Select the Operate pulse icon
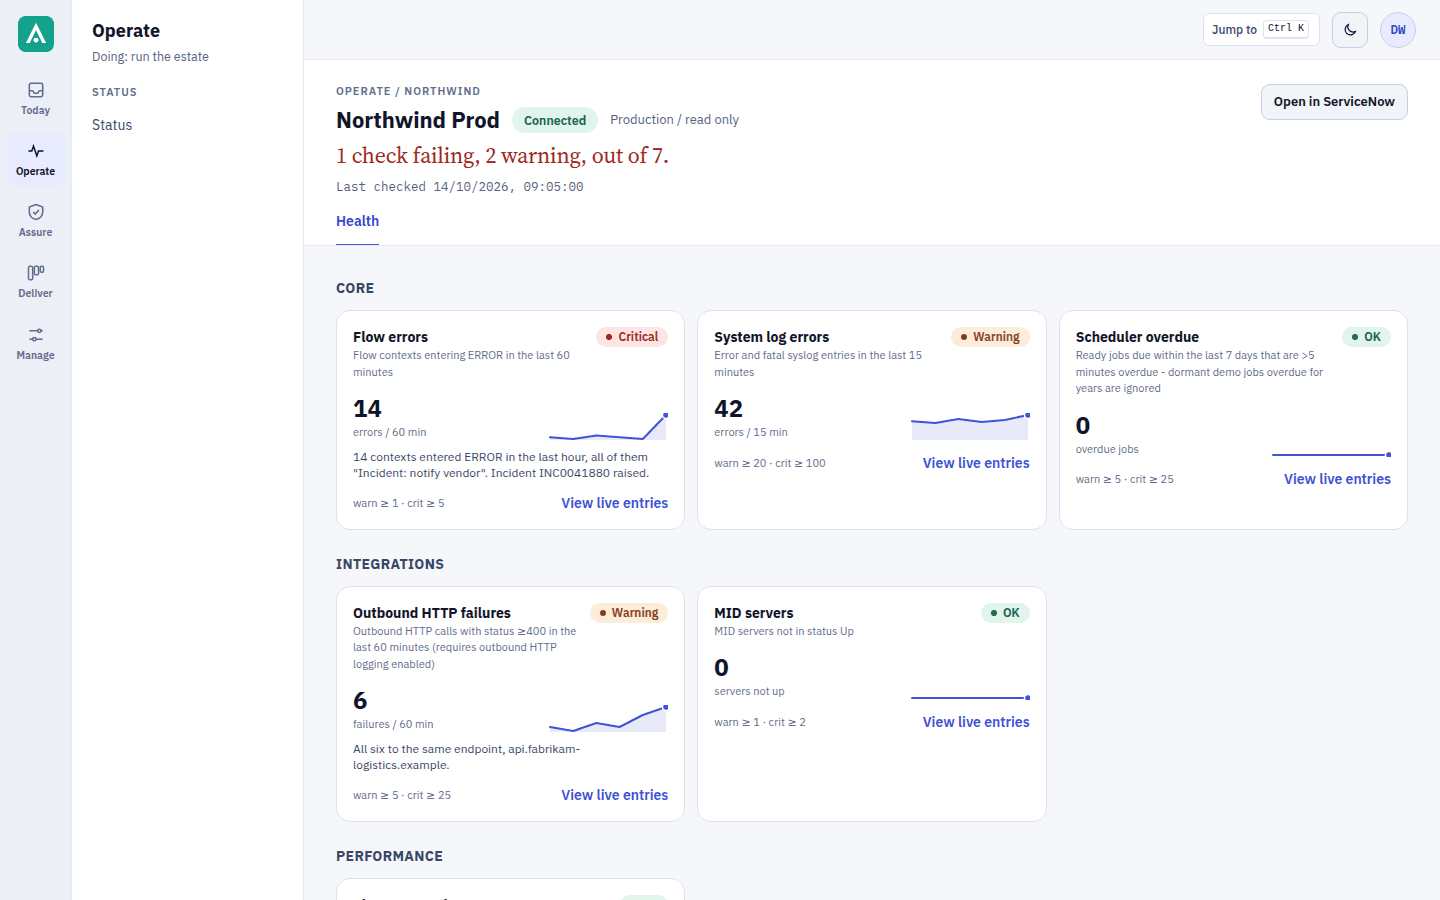Screen dimensions: 1440x900 (36, 151)
